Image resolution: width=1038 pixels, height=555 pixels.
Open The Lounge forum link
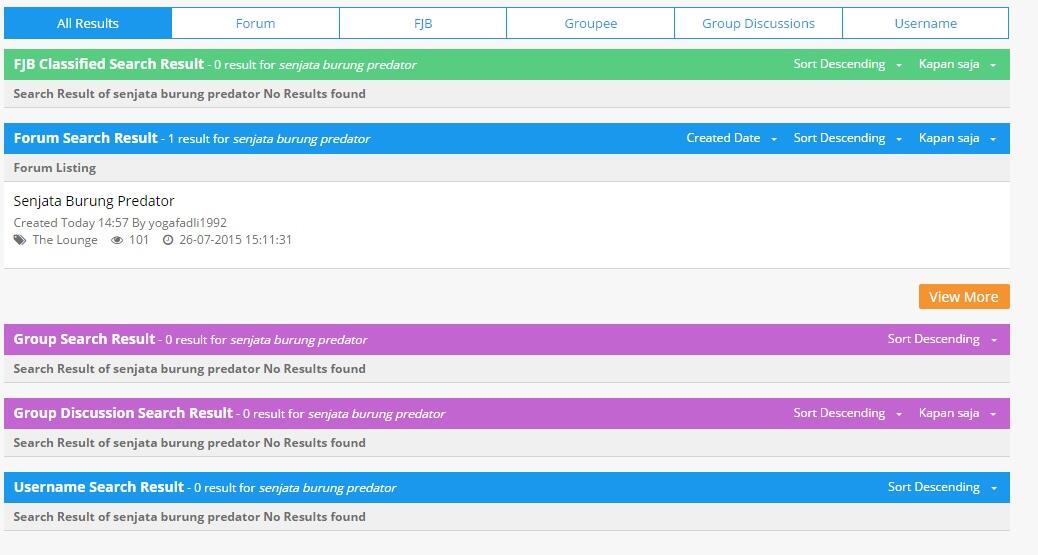pyautogui.click(x=65, y=240)
